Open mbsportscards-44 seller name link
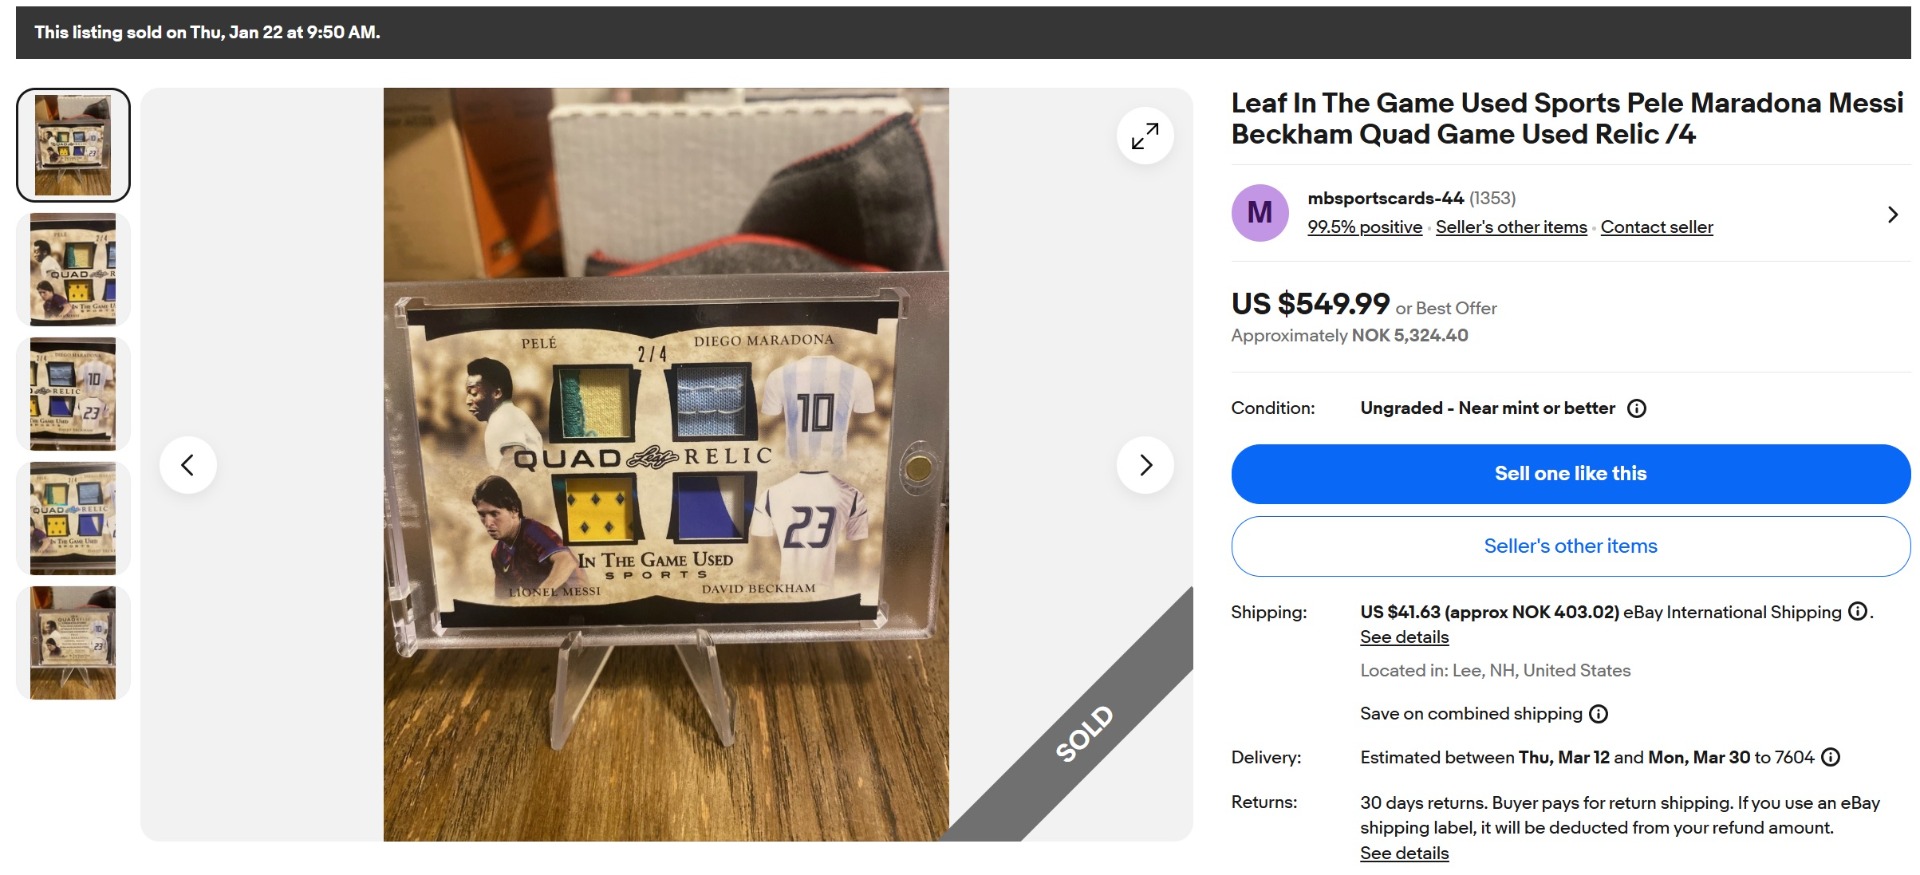The height and width of the screenshot is (875, 1920). click(x=1385, y=198)
